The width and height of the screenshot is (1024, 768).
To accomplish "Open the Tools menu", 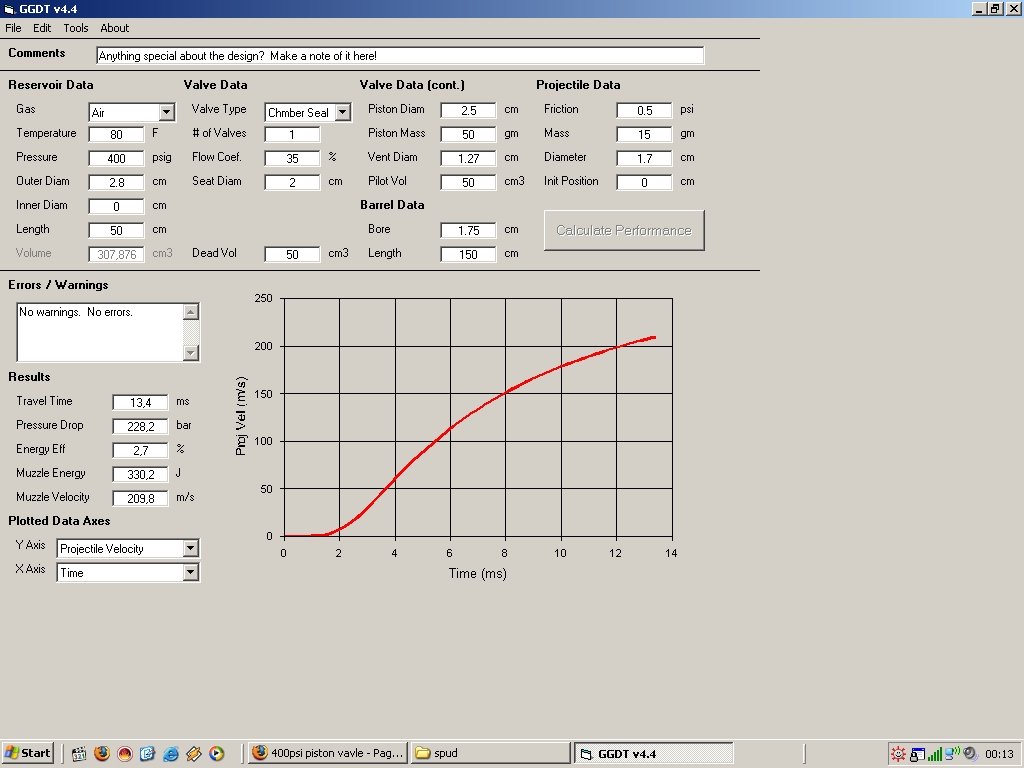I will (x=76, y=28).
